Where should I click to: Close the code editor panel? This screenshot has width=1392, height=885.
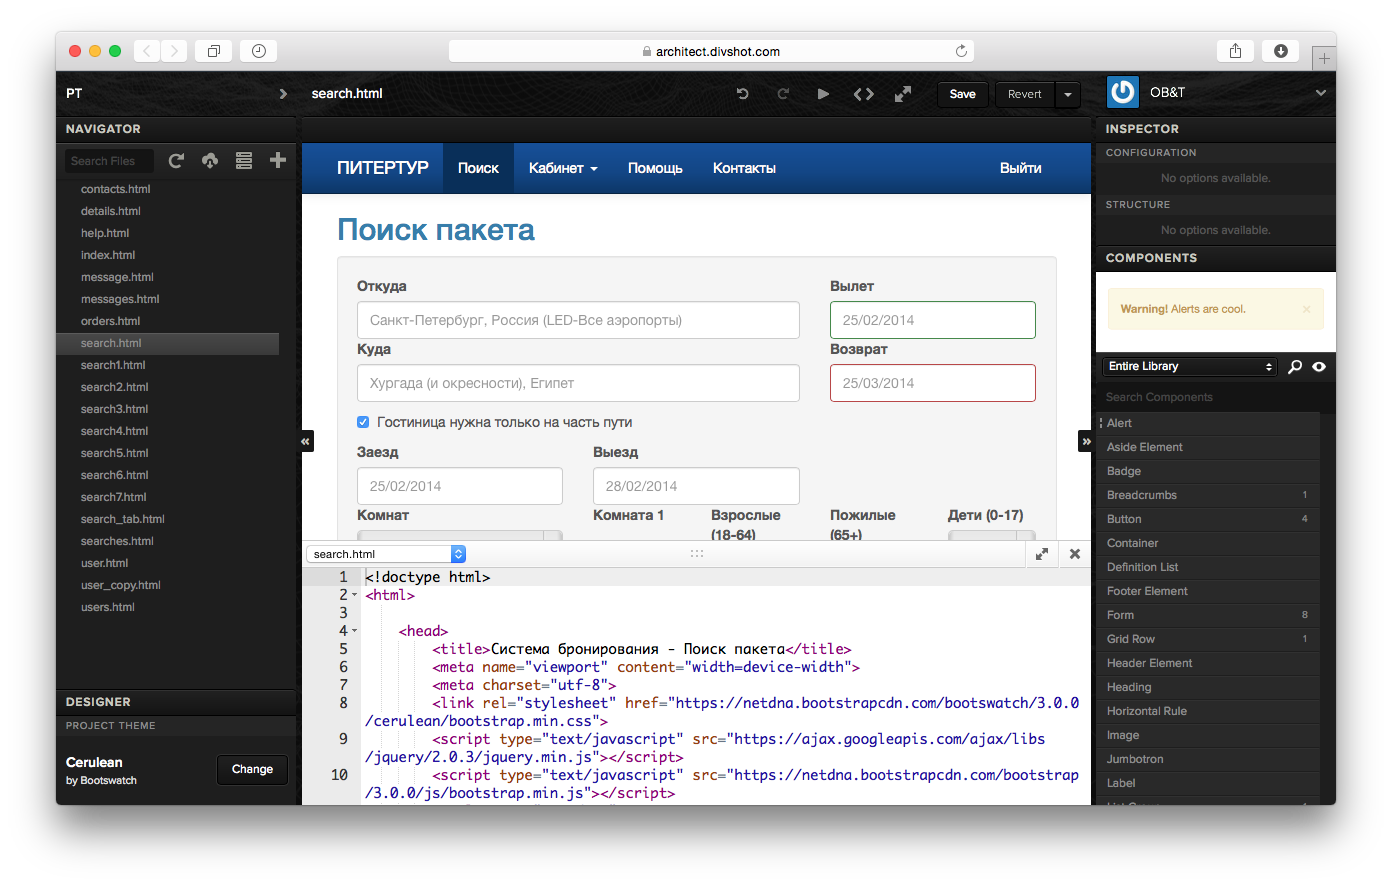point(1075,554)
